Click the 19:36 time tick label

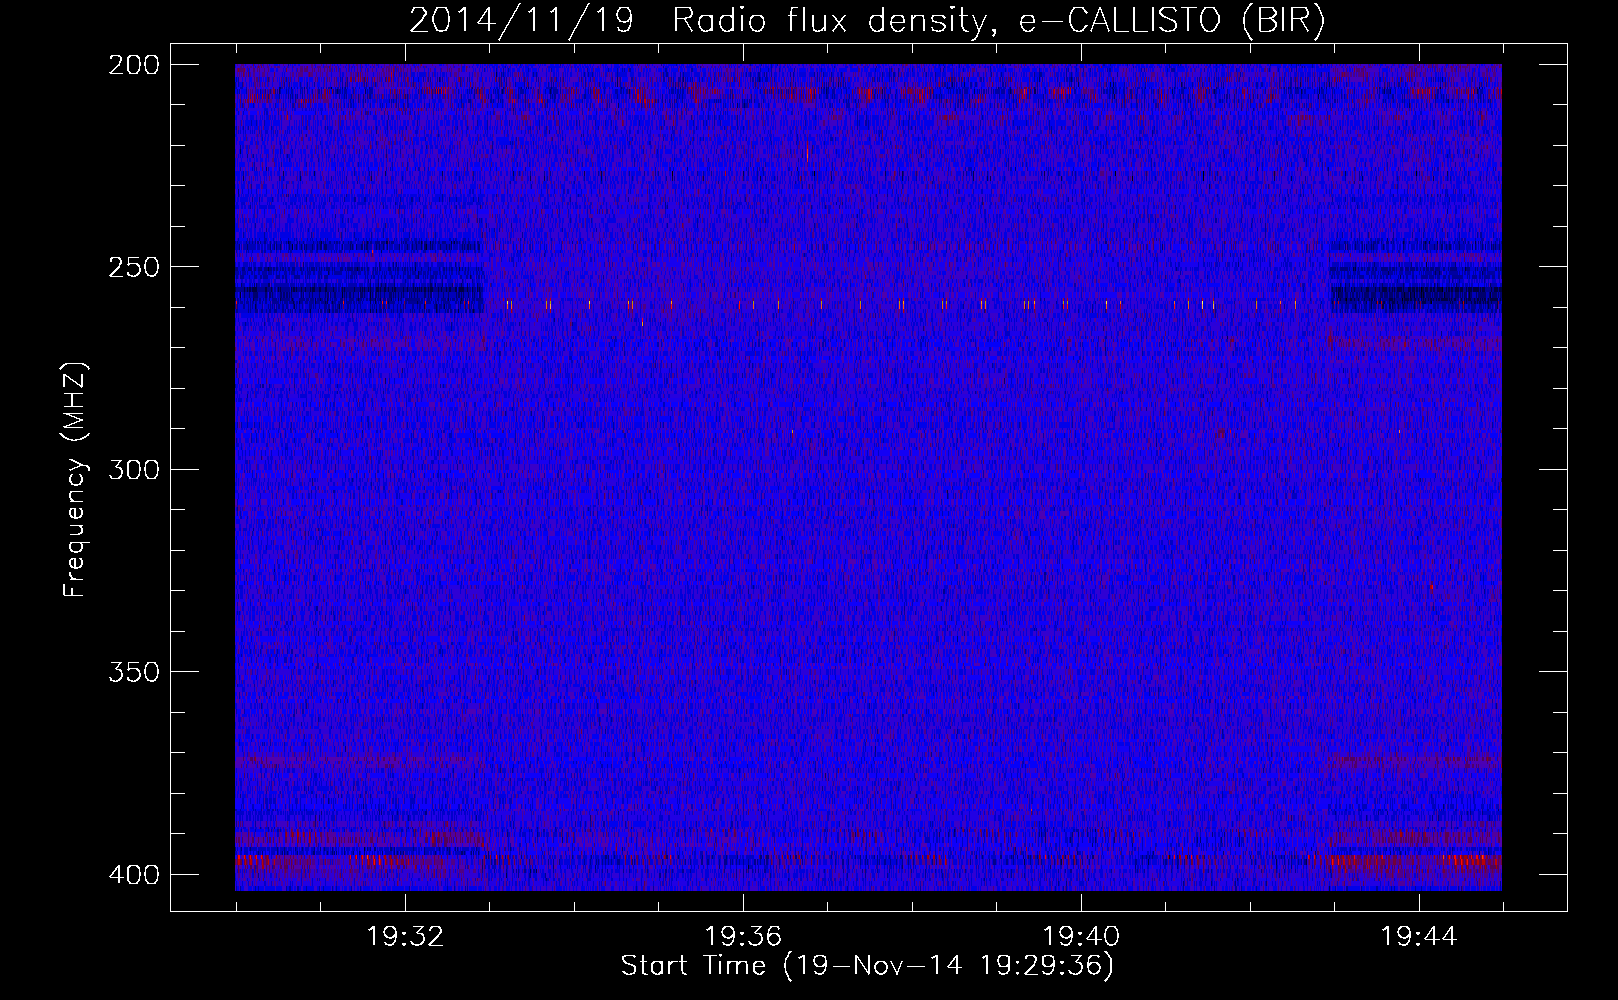(743, 936)
